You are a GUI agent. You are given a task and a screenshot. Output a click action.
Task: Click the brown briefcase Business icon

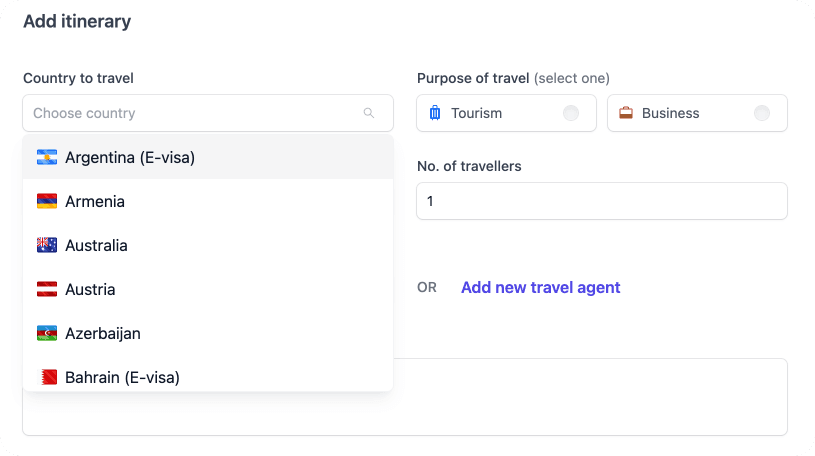click(626, 113)
